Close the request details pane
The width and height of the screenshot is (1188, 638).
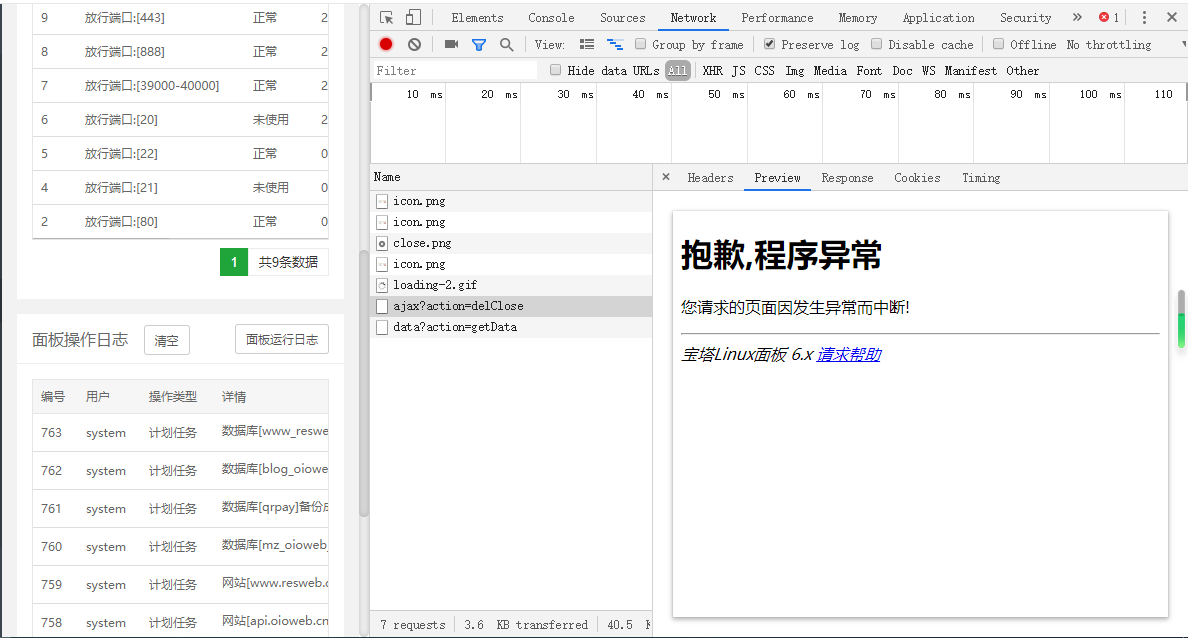click(x=666, y=177)
